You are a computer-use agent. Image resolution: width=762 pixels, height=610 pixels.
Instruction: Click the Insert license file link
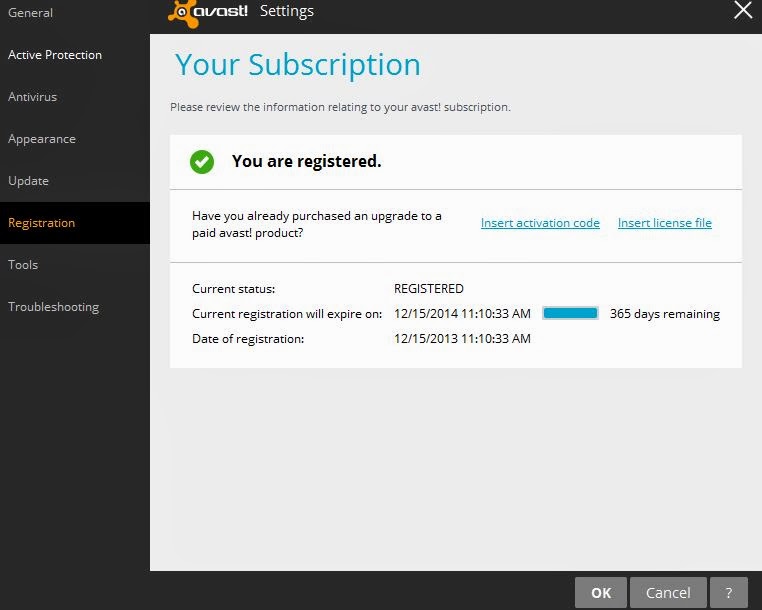coord(664,223)
